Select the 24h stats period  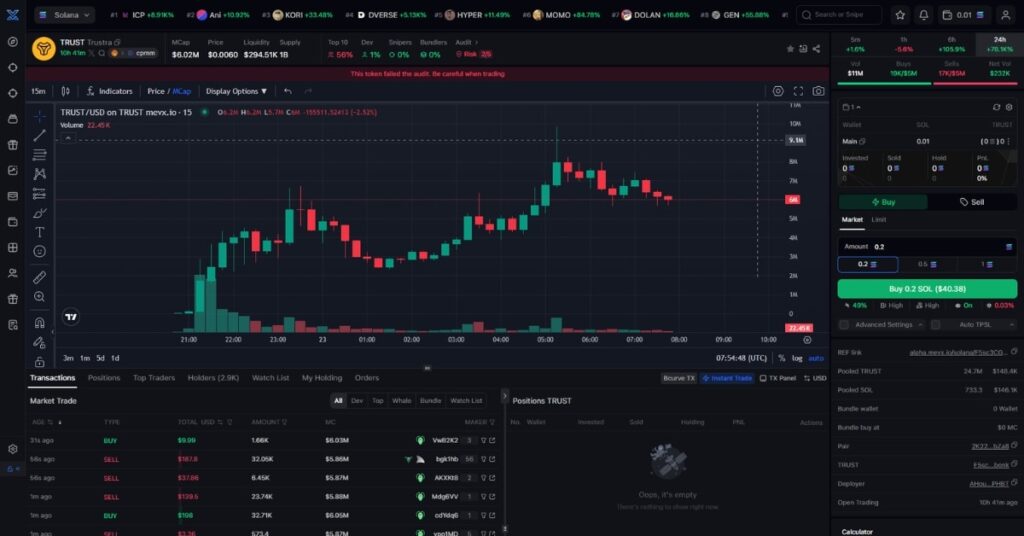[999, 44]
